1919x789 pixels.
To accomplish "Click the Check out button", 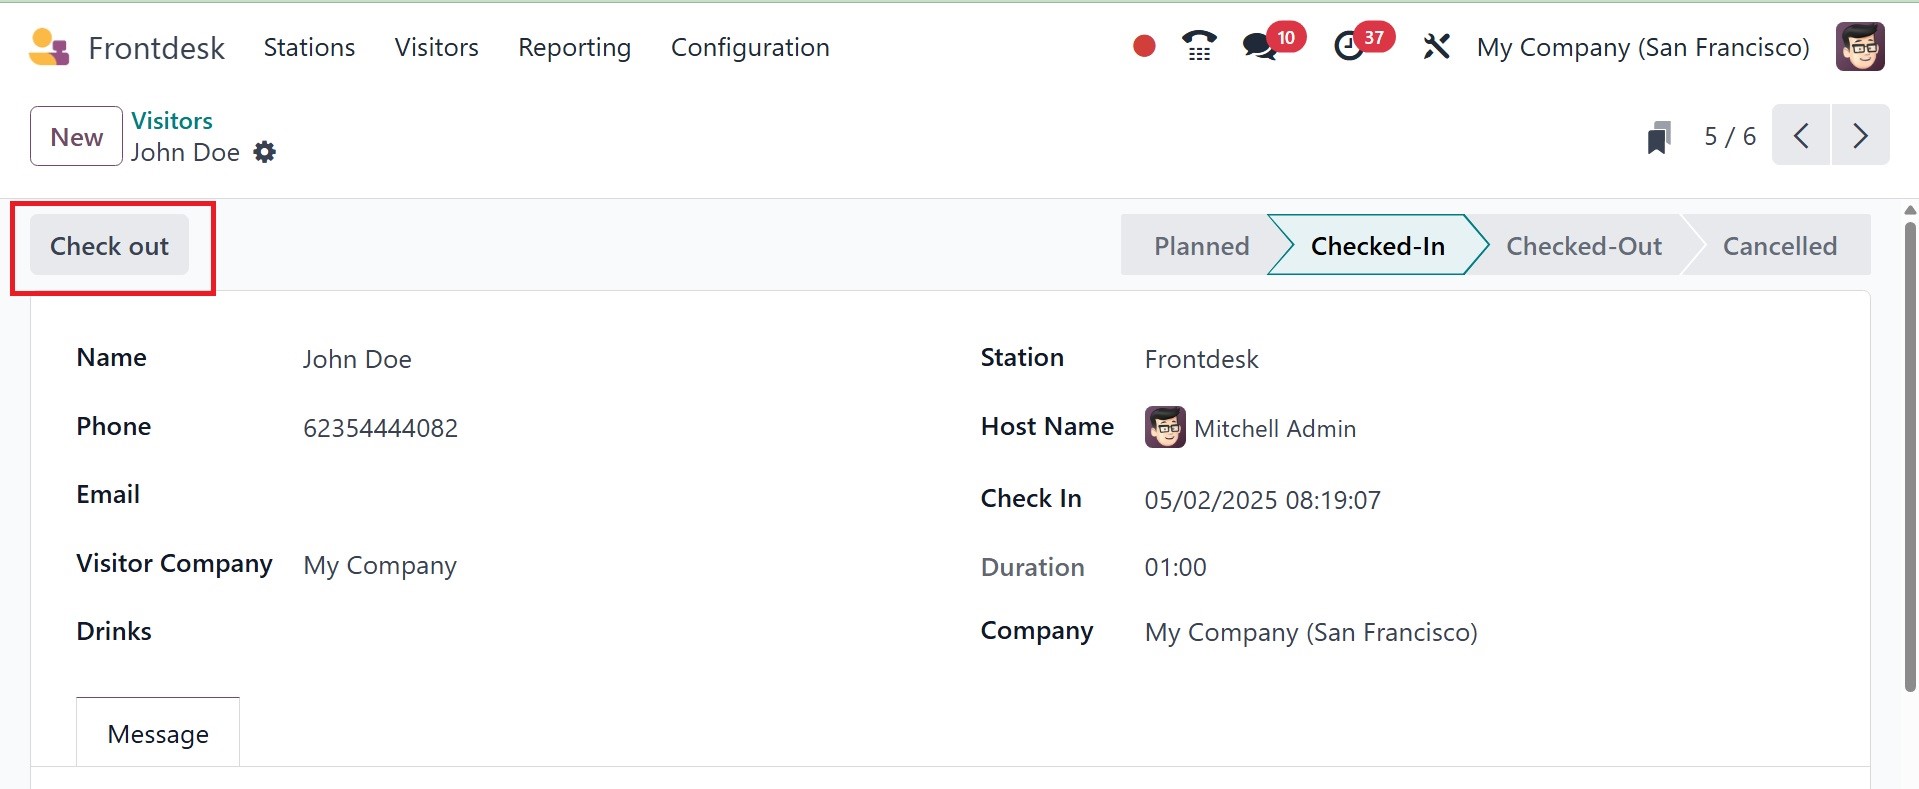I will [x=109, y=246].
